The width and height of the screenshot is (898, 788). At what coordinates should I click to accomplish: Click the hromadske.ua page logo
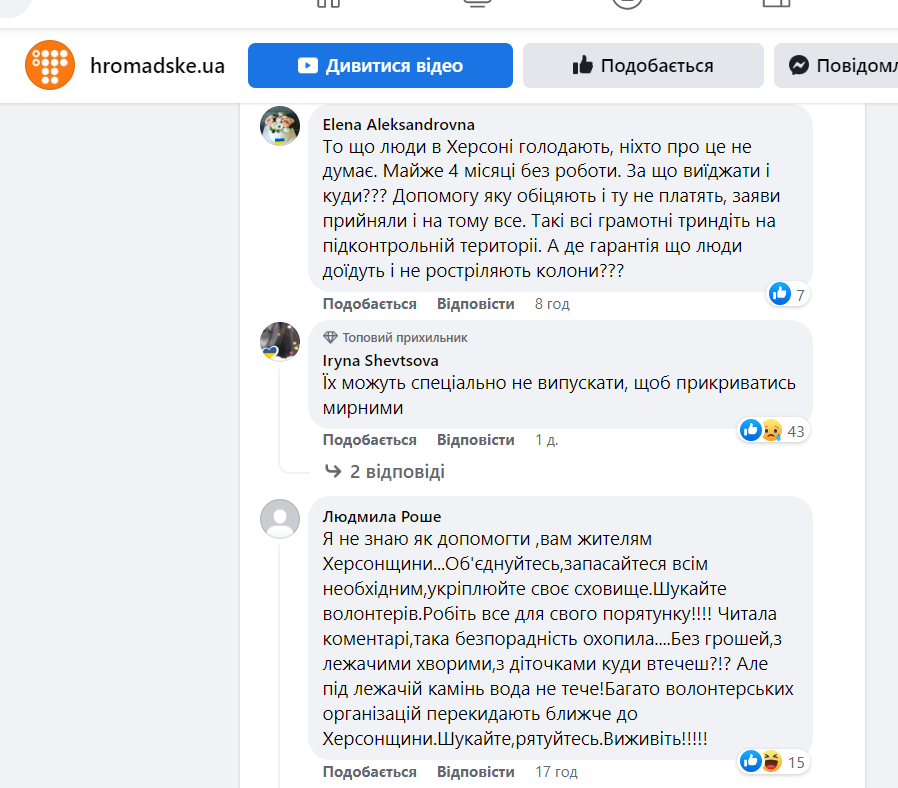tap(50, 66)
